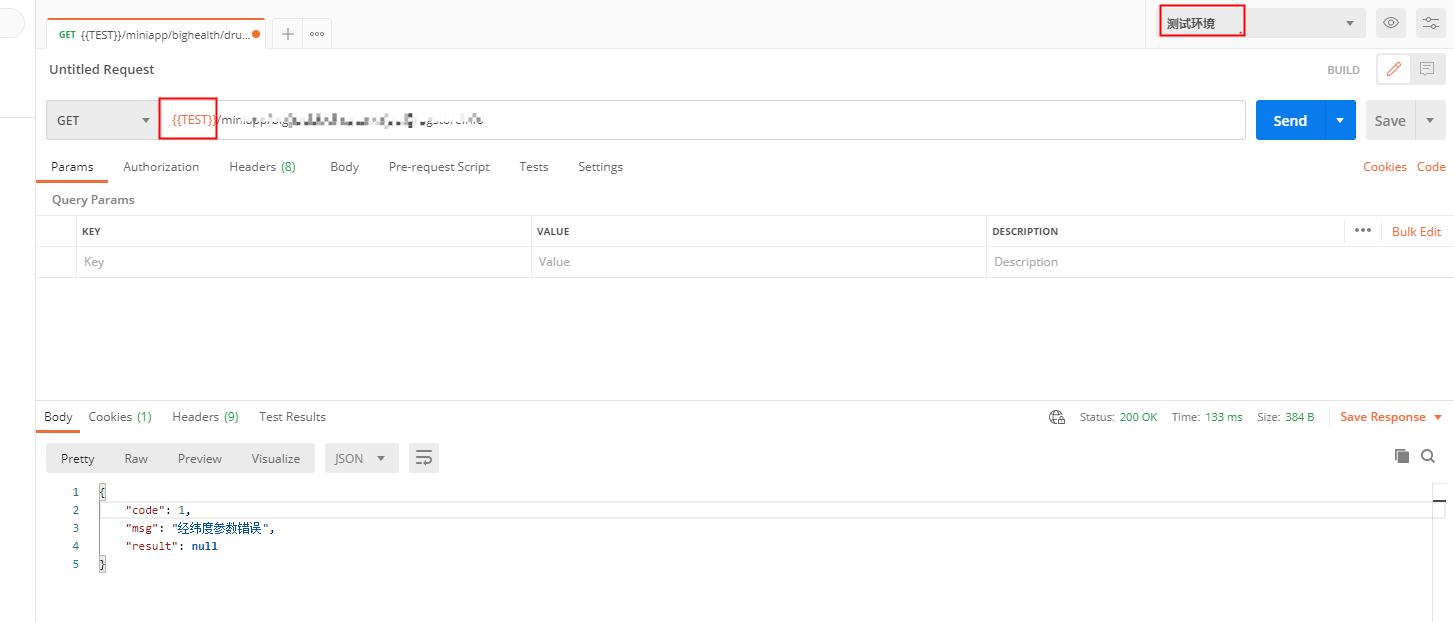Toggle response line wrap icon

point(424,458)
